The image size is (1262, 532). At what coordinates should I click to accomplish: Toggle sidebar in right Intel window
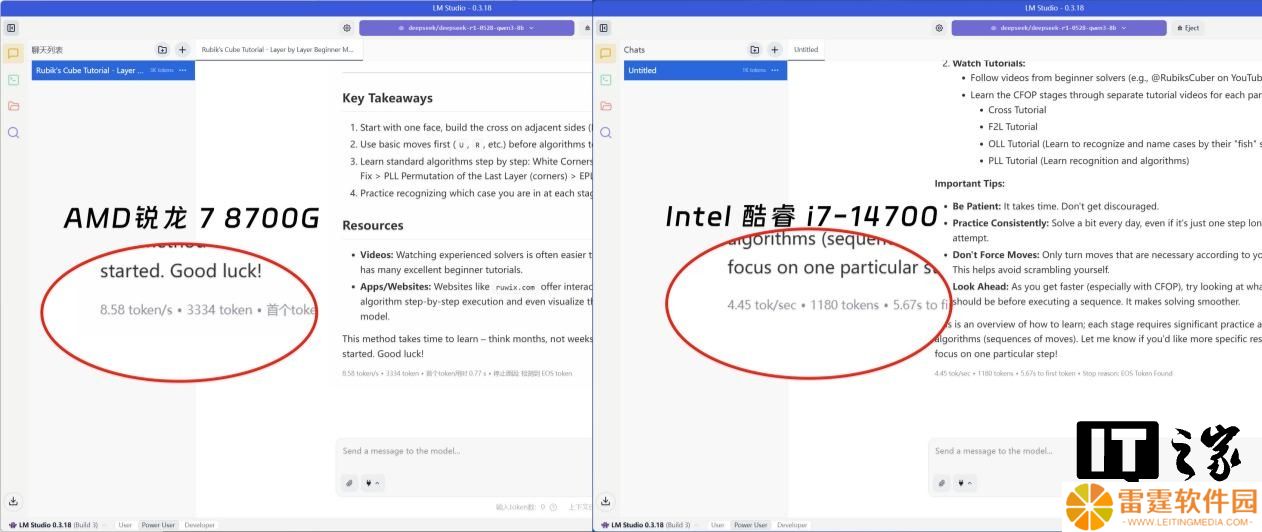[x=603, y=28]
